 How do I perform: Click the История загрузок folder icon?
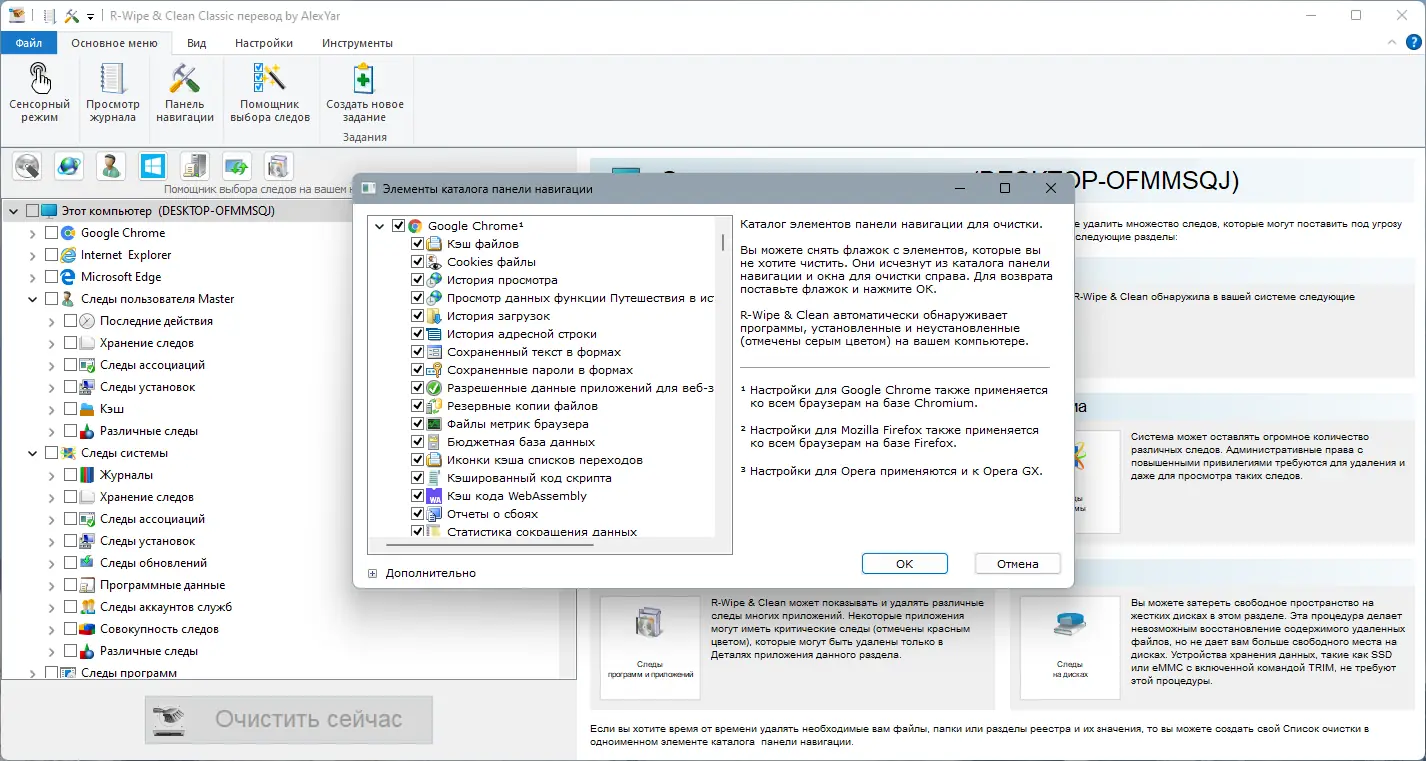pyautogui.click(x=434, y=316)
